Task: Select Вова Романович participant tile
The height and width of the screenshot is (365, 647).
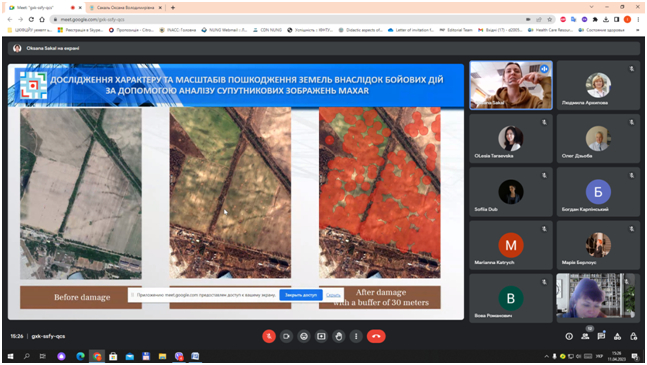Action: 511,298
